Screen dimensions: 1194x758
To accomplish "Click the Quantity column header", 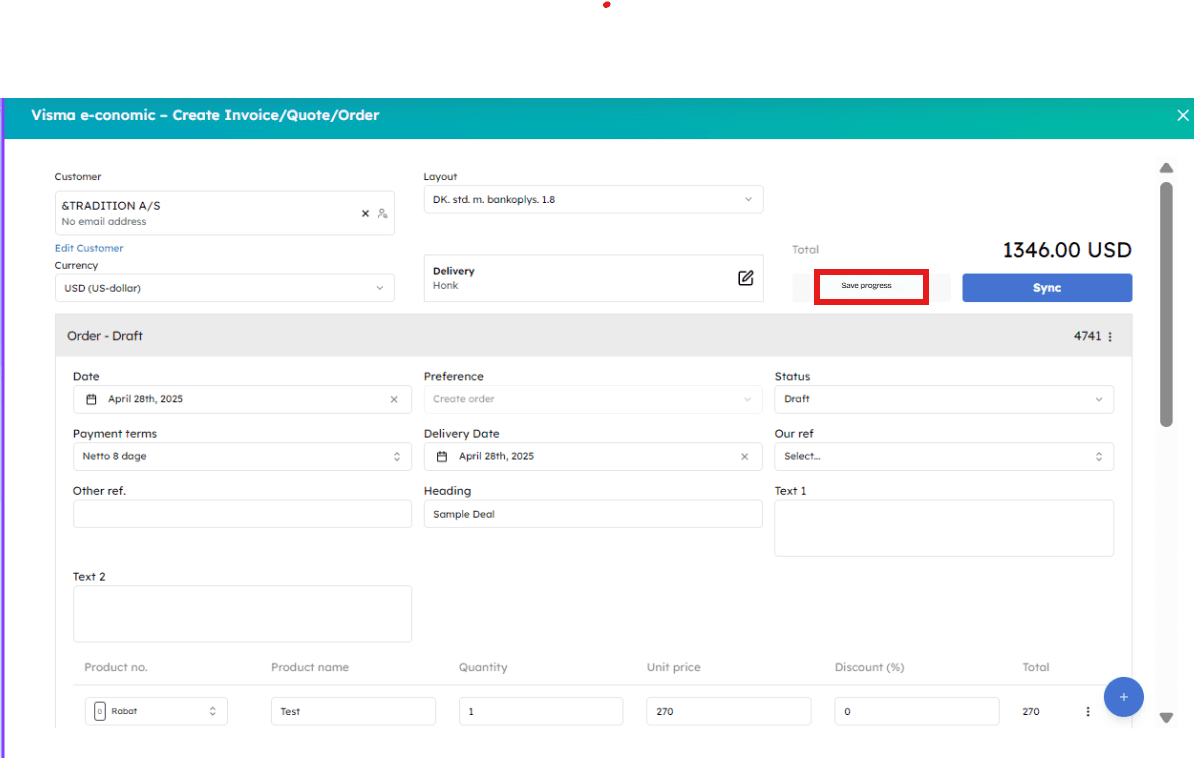I will (483, 667).
